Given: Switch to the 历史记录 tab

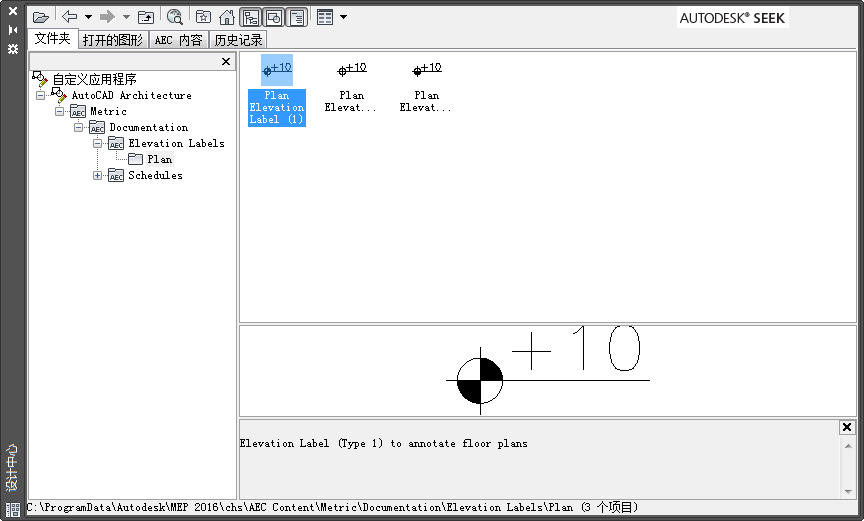Looking at the screenshot, I should click(x=238, y=40).
